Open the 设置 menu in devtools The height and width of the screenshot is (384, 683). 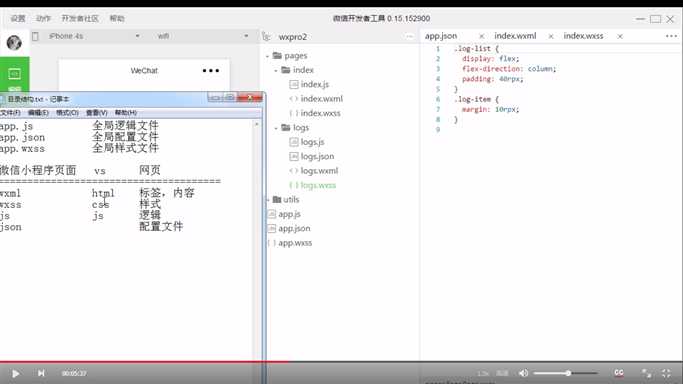[18, 18]
